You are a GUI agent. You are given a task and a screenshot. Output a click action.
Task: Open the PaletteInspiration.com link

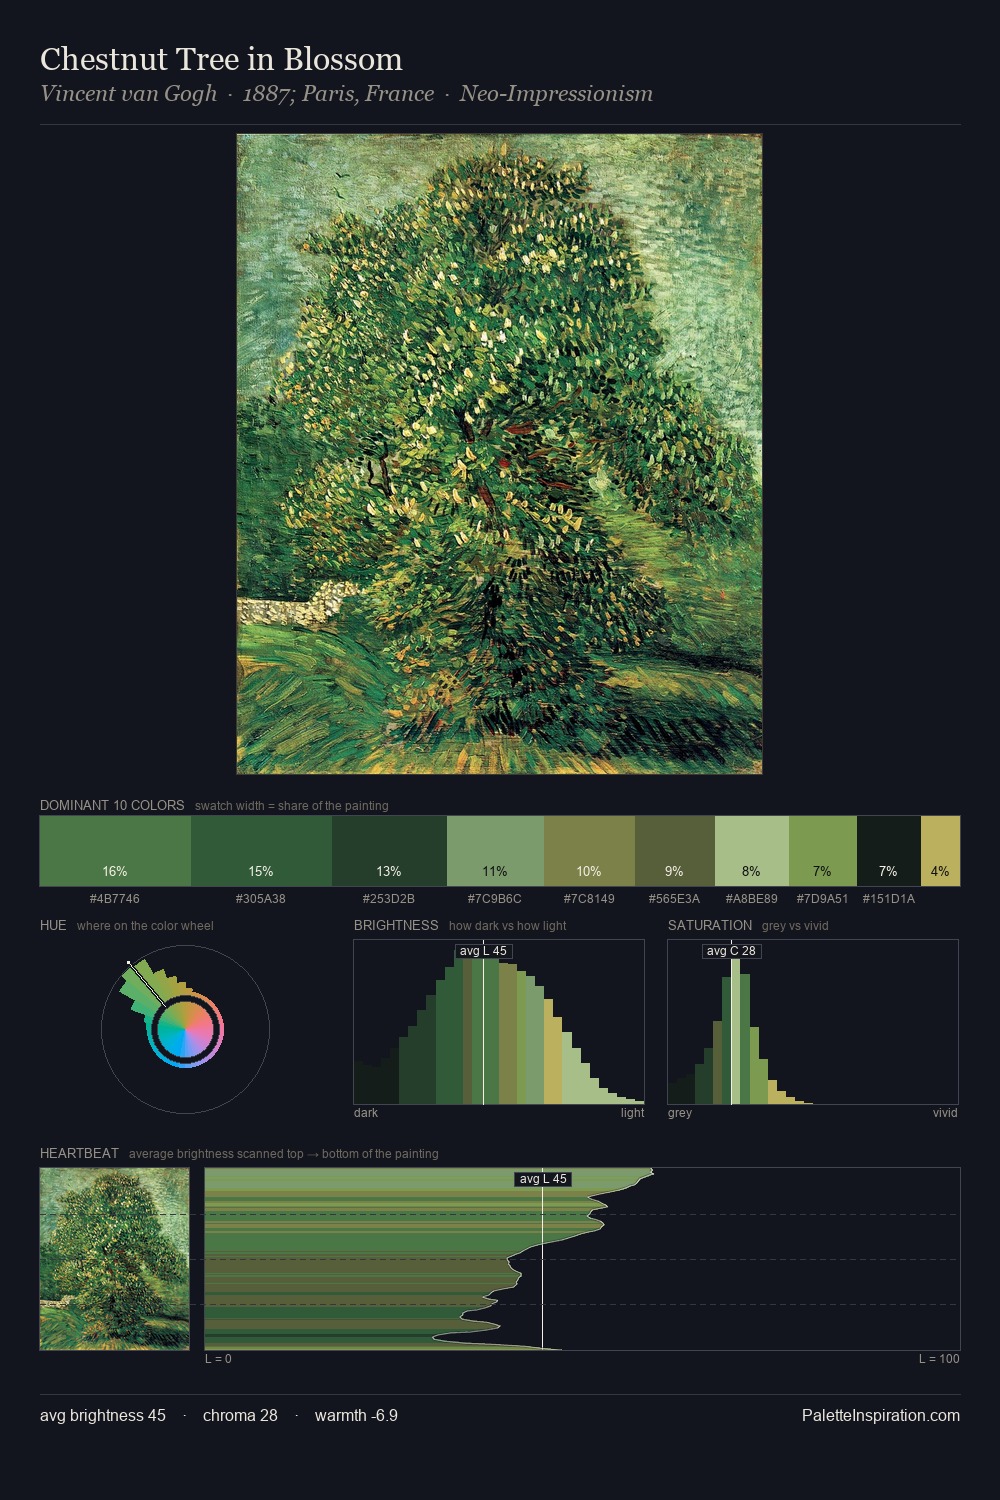click(881, 1415)
